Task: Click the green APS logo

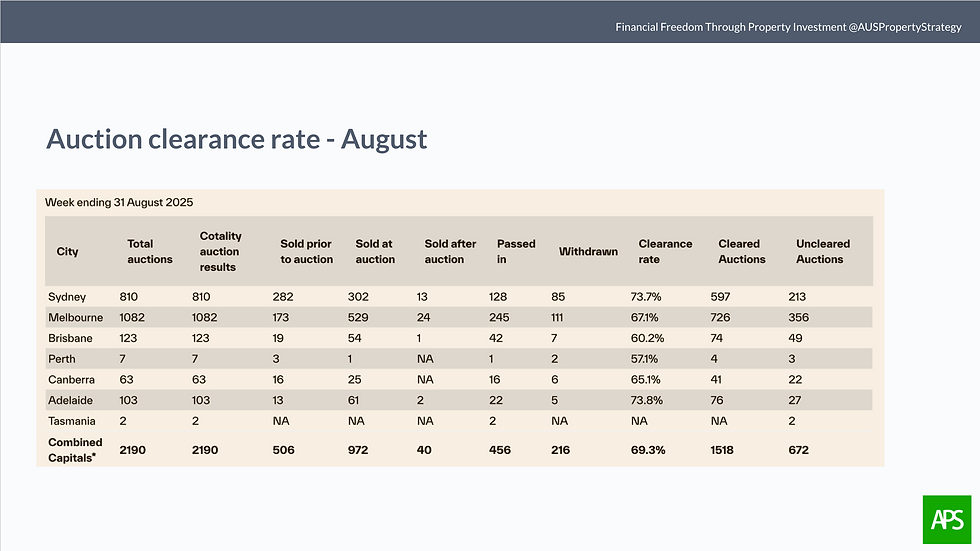Action: coord(945,519)
